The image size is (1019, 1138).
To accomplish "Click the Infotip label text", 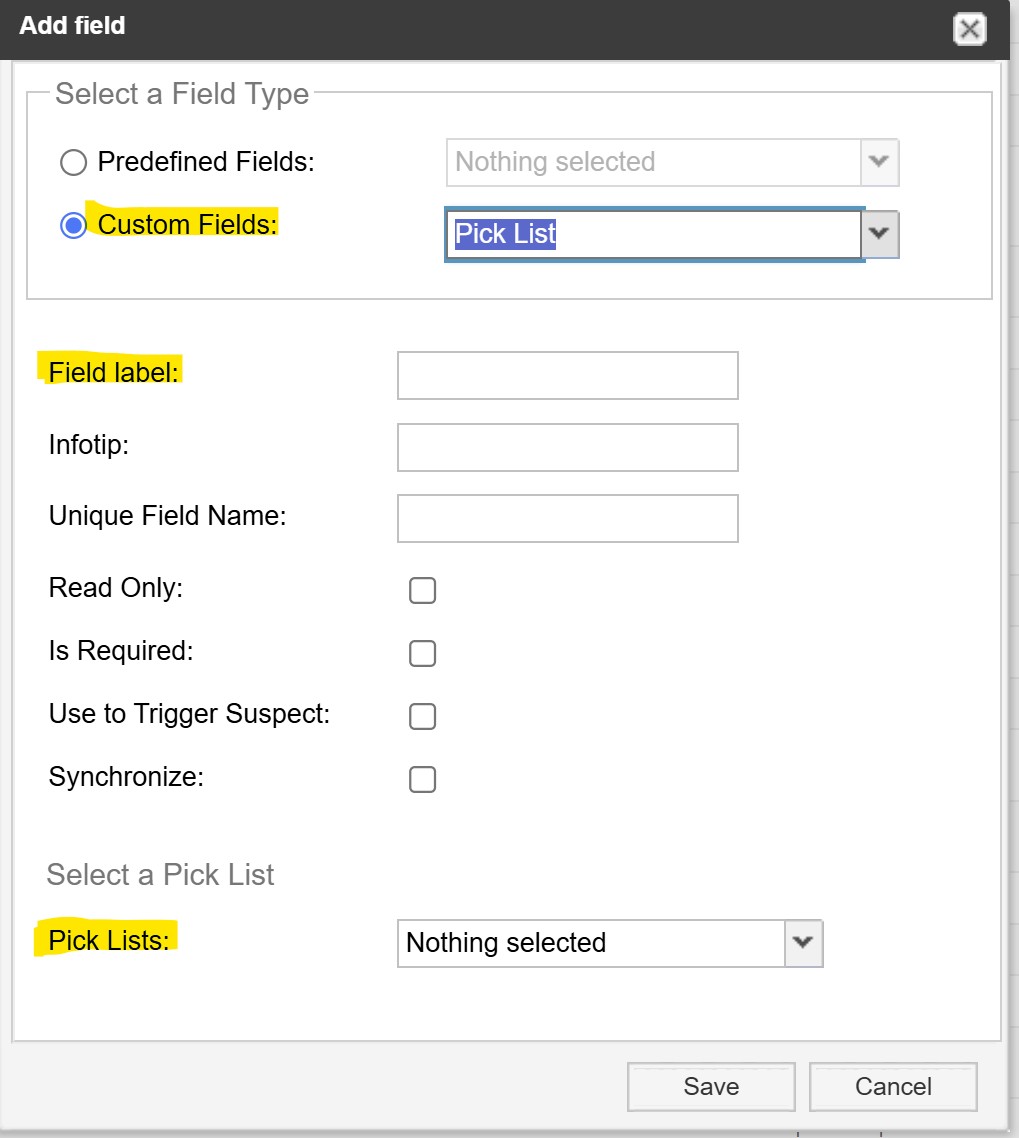I will pos(89,444).
